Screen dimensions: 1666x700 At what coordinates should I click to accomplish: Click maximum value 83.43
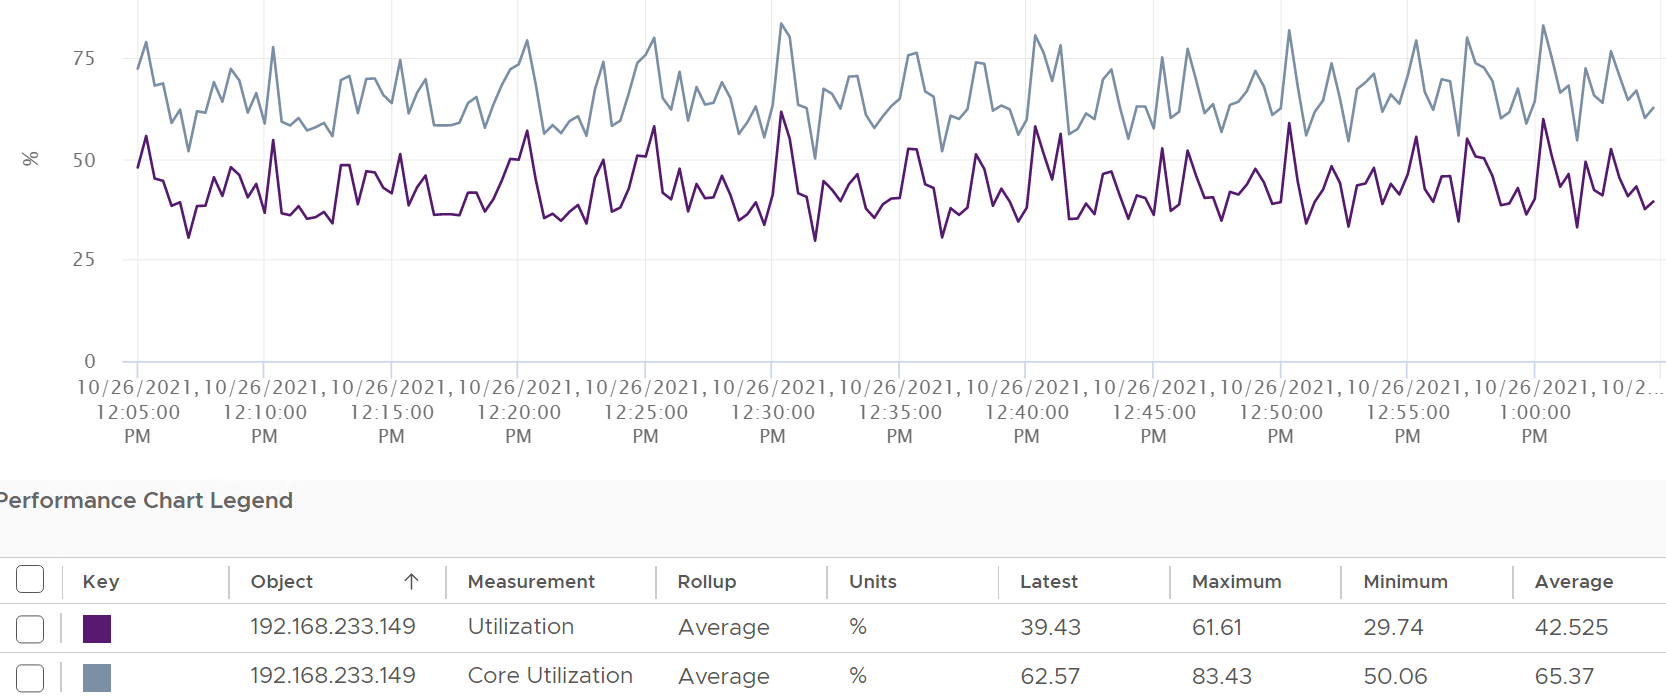[1222, 677]
